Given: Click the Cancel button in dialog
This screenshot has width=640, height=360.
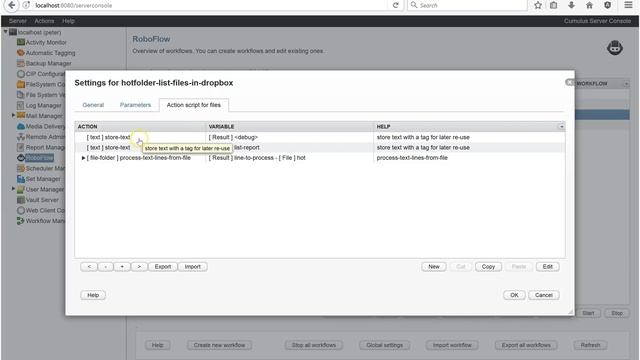Looking at the screenshot, I should click(544, 295).
